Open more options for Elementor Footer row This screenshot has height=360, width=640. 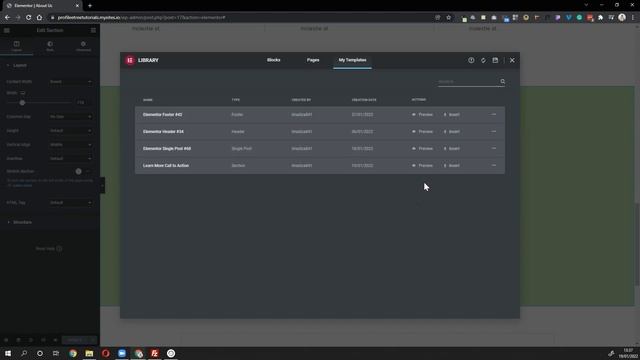coord(494,115)
